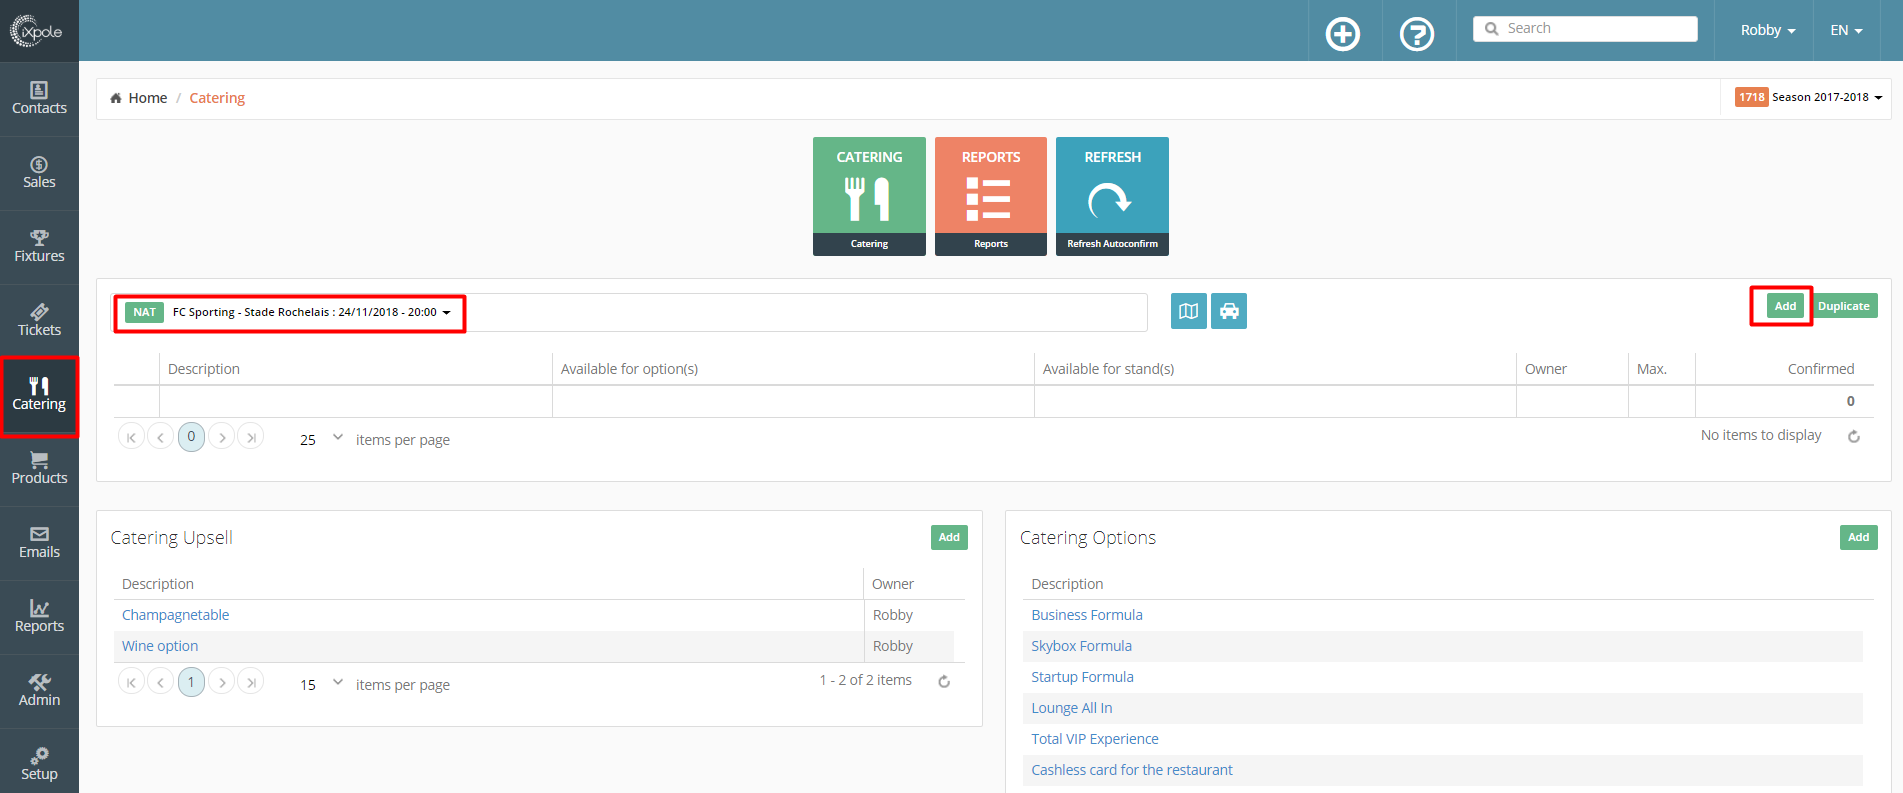Open Emails in the sidebar
The image size is (1903, 793).
pos(39,542)
